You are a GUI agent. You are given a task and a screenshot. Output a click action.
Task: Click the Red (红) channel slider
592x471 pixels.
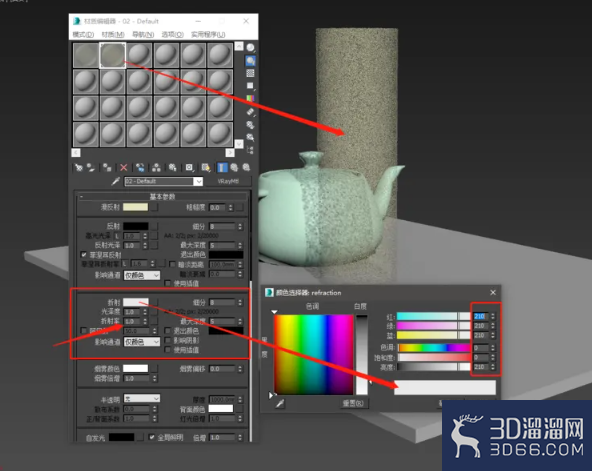(x=433, y=316)
